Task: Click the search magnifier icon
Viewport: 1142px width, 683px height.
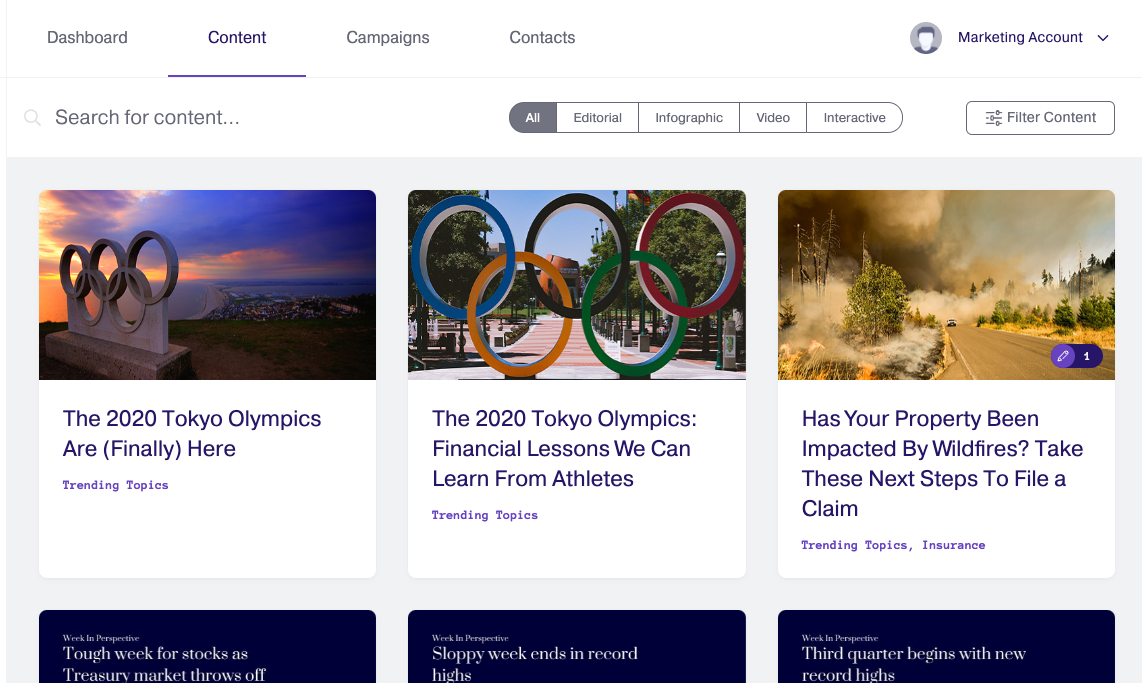Action: [x=33, y=118]
